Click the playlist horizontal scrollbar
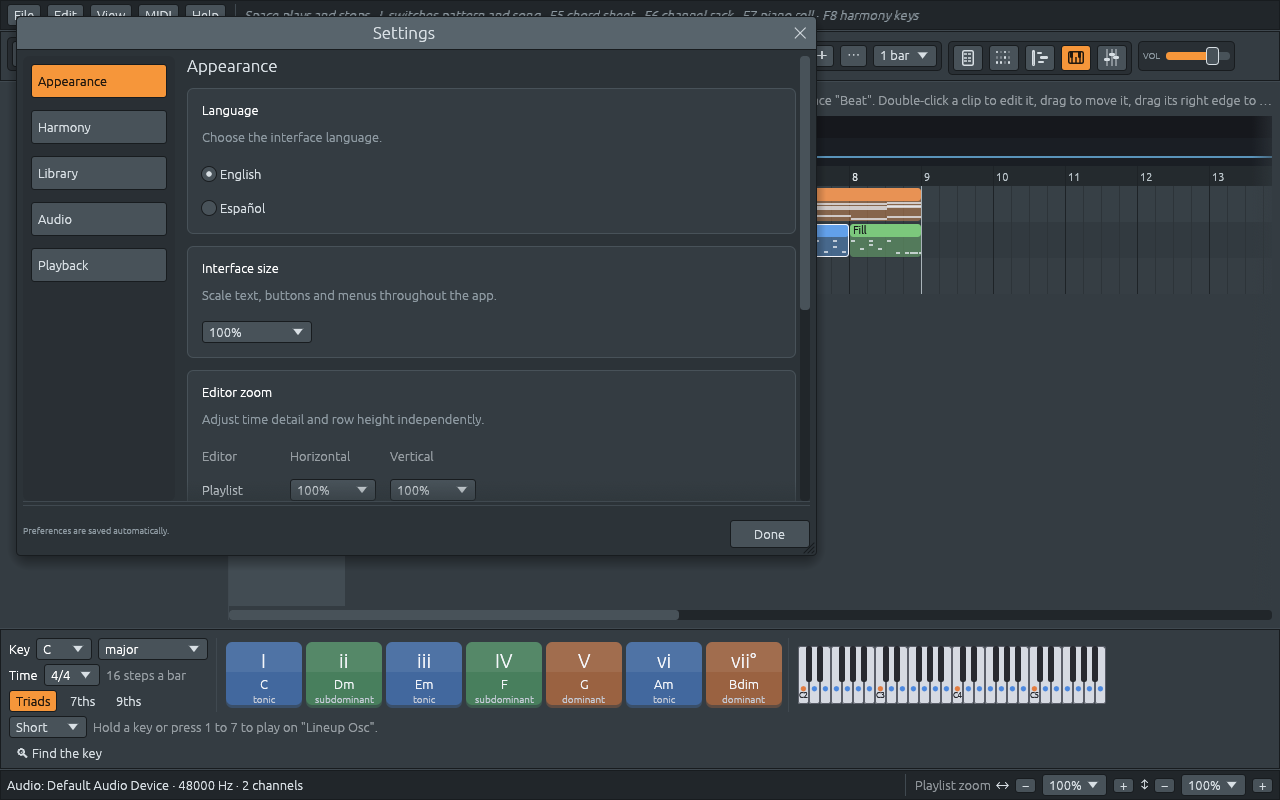 454,614
